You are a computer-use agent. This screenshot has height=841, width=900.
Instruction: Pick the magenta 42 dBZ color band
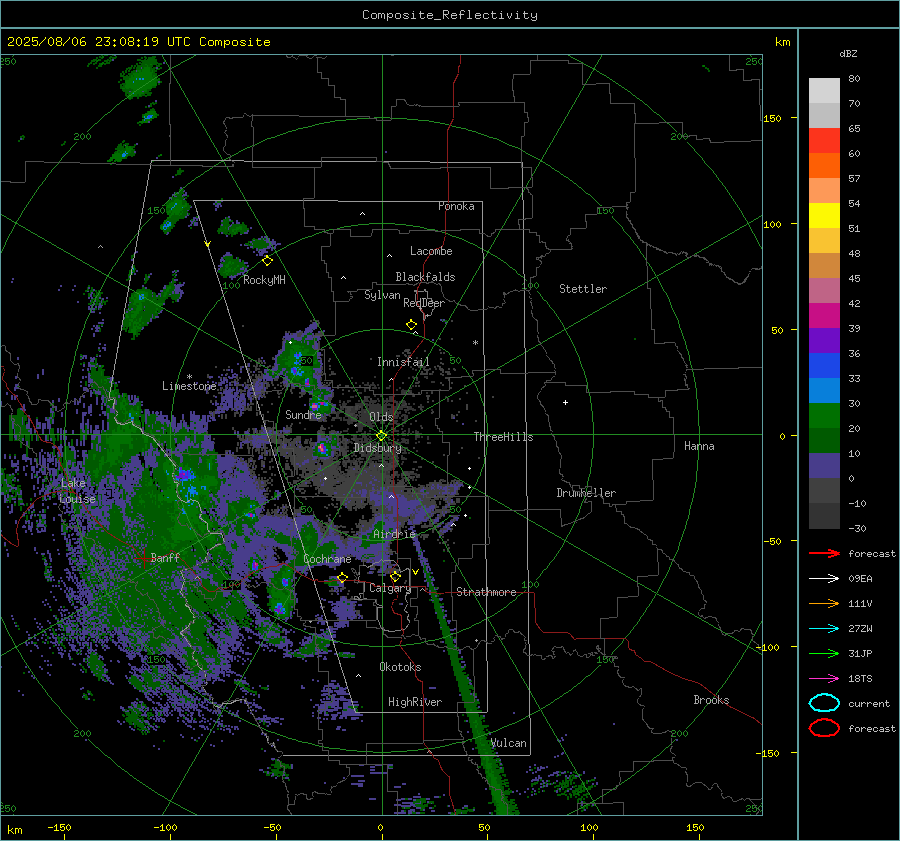(824, 315)
